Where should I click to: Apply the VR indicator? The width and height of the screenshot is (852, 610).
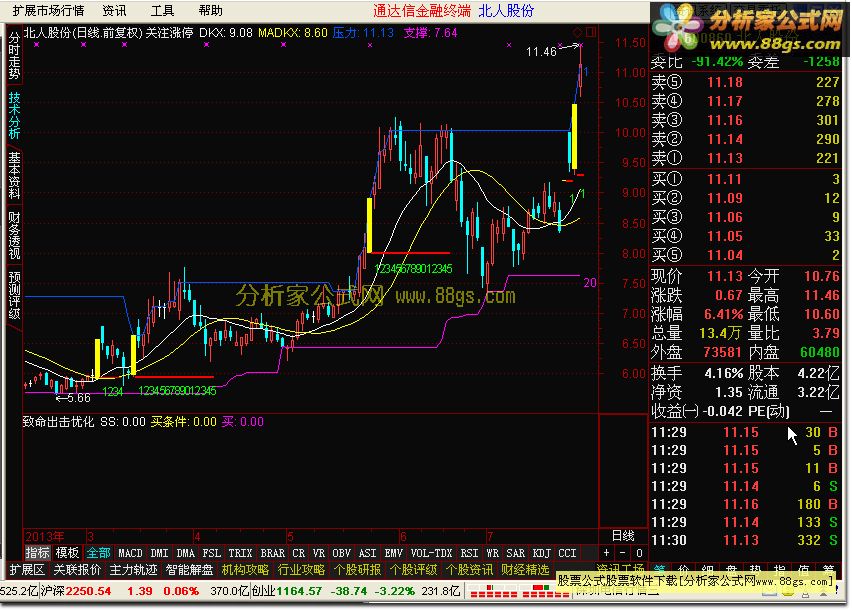pyautogui.click(x=318, y=553)
